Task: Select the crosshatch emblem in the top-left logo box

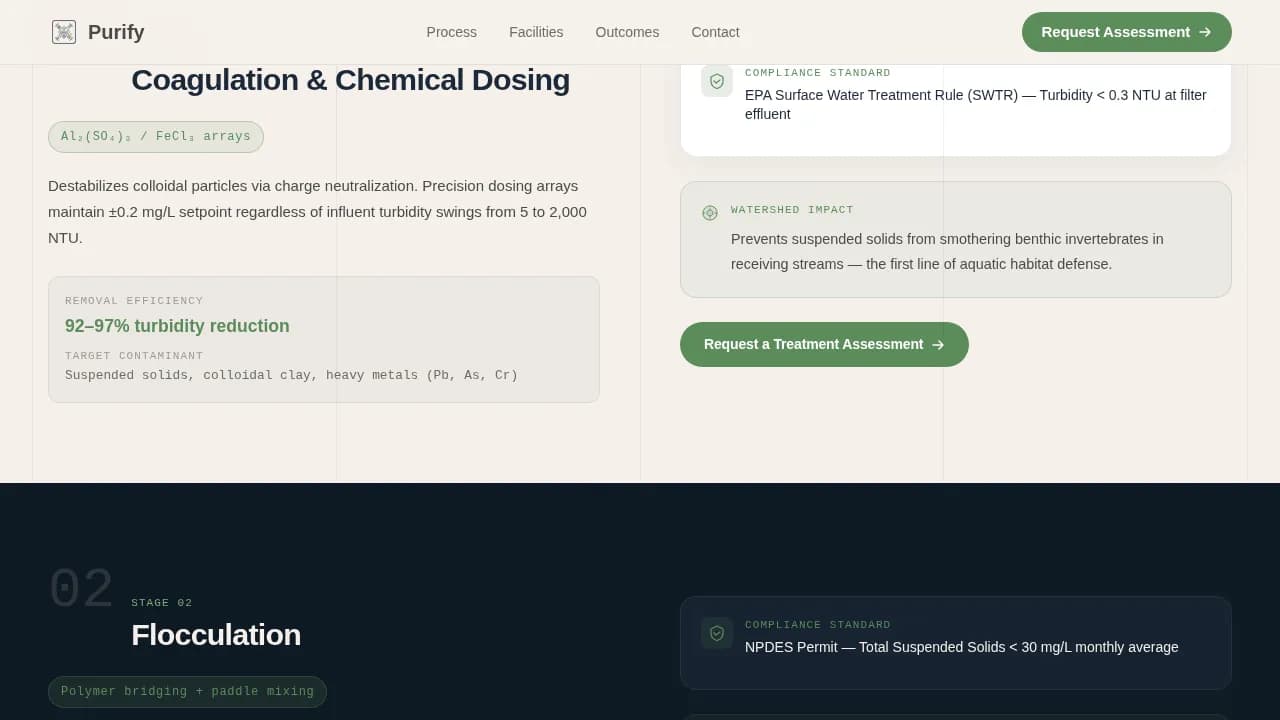Action: click(64, 31)
